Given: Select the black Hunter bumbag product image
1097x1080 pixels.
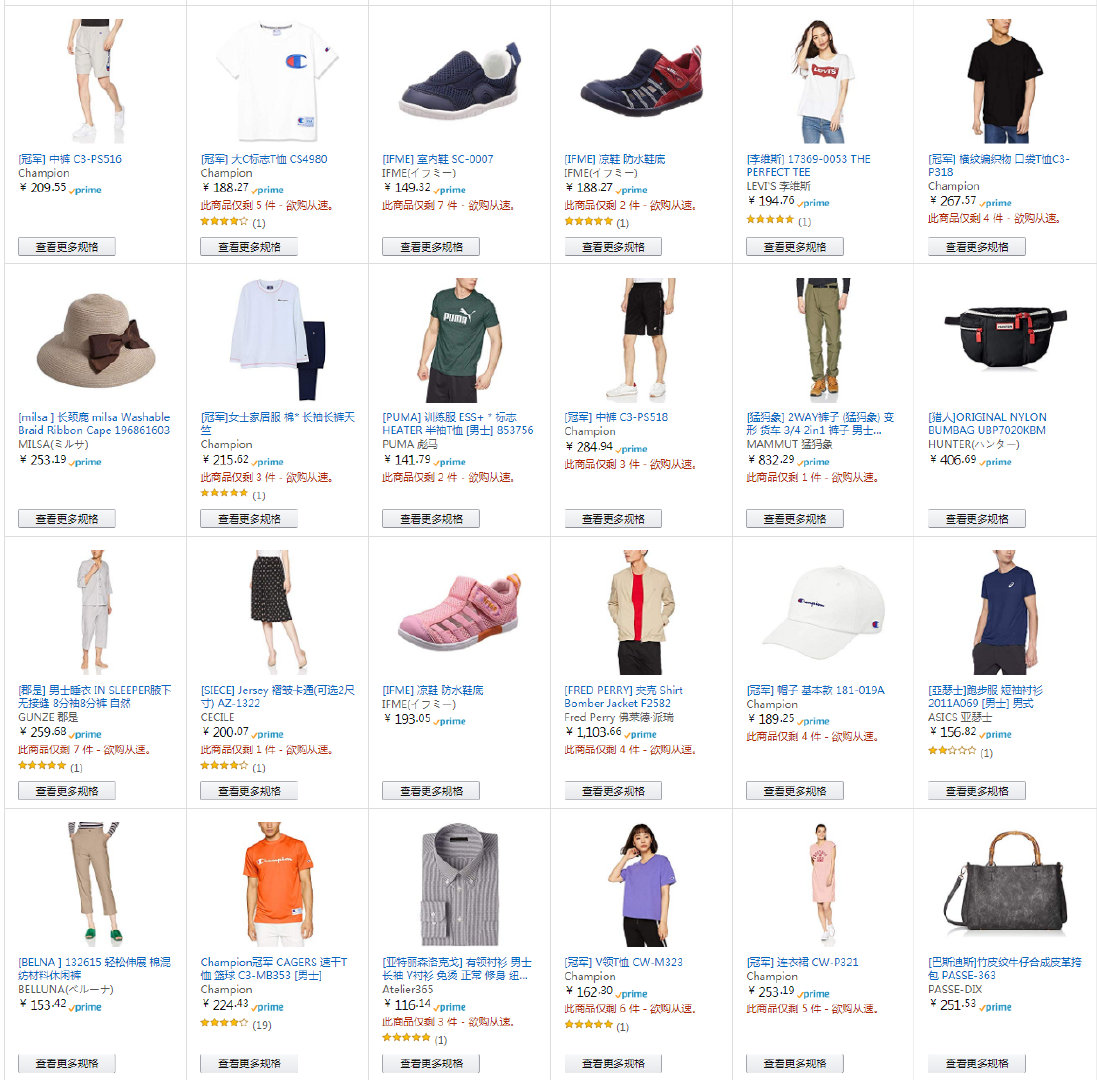Looking at the screenshot, I should tap(1005, 338).
